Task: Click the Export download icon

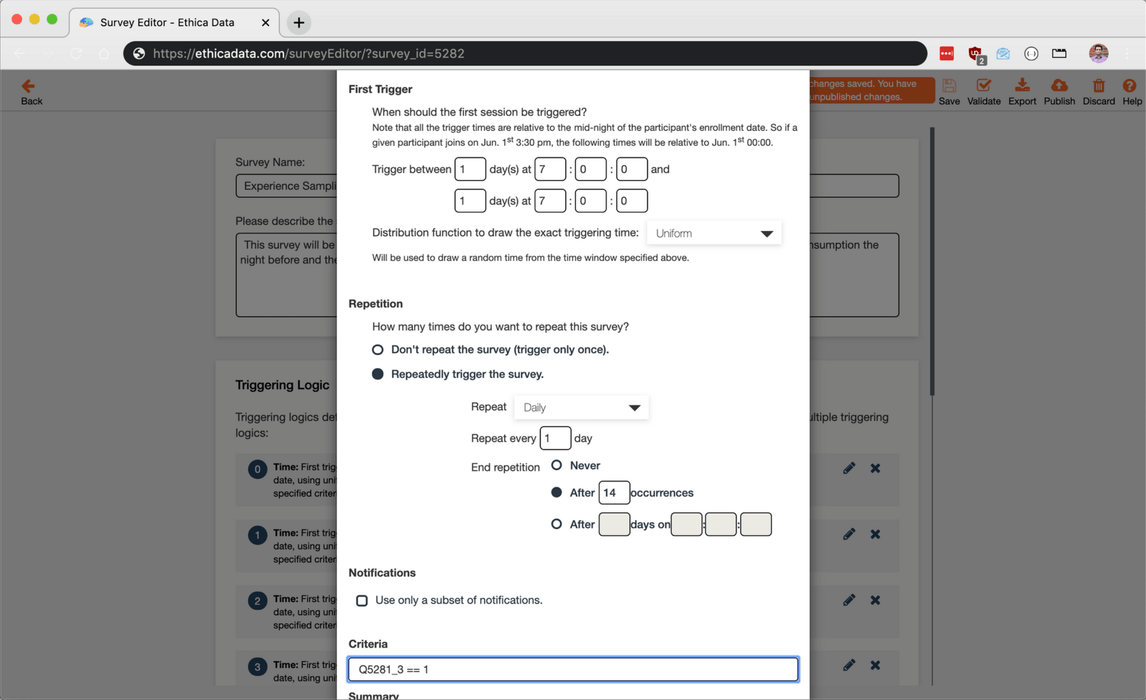Action: [1021, 86]
